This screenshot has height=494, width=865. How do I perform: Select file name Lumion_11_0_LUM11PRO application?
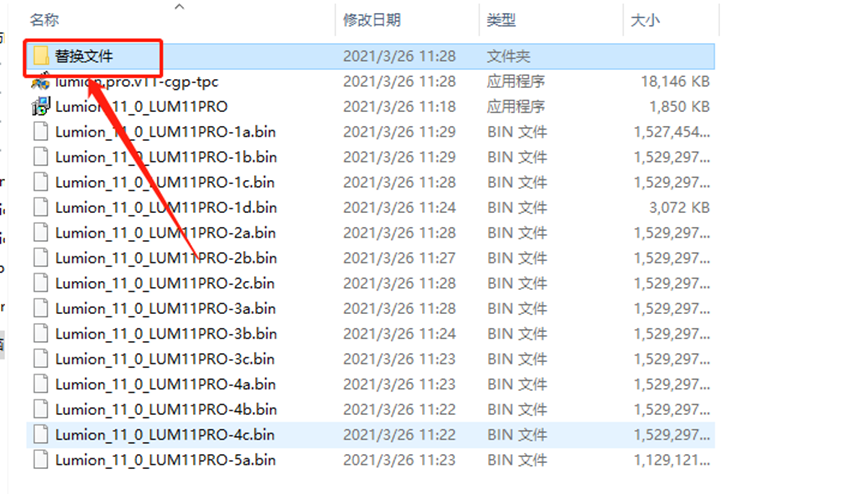141,107
